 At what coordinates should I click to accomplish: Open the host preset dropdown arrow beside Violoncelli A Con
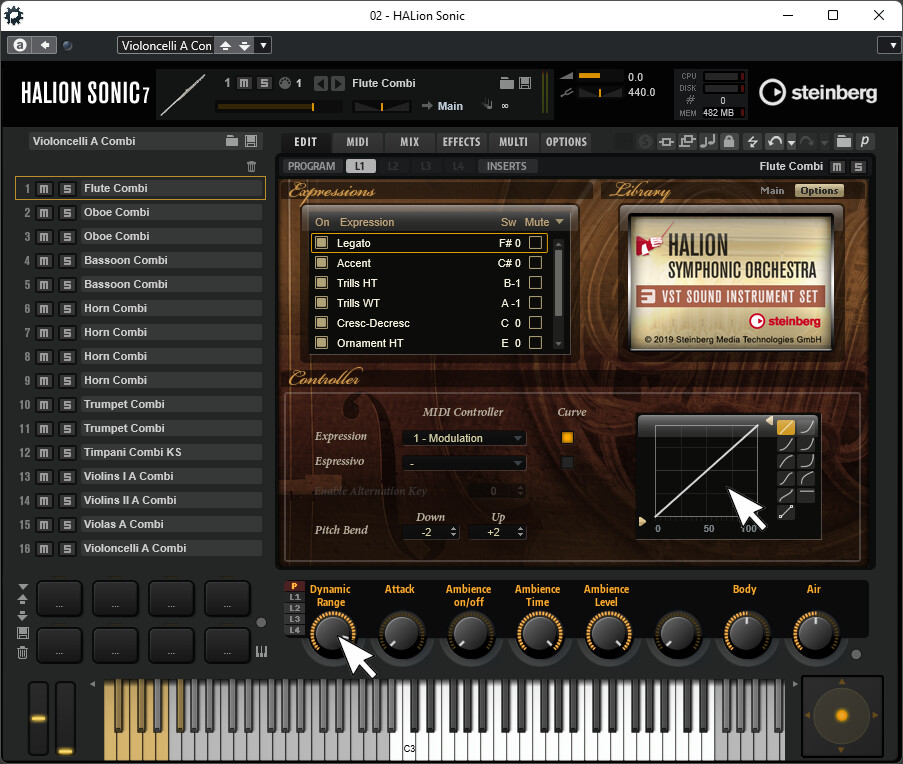pos(264,45)
